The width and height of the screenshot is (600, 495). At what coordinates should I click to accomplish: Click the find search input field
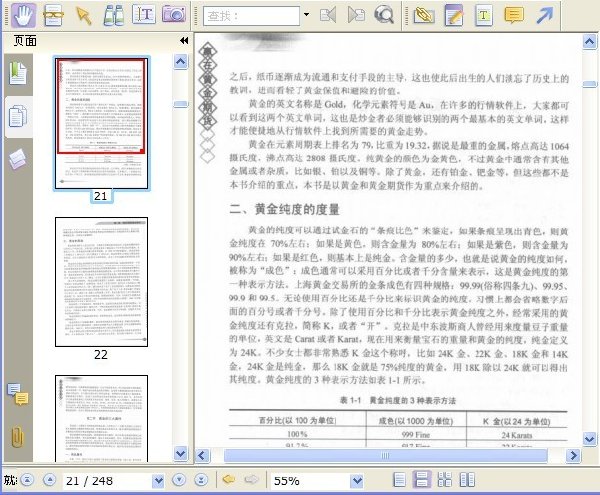(x=251, y=16)
